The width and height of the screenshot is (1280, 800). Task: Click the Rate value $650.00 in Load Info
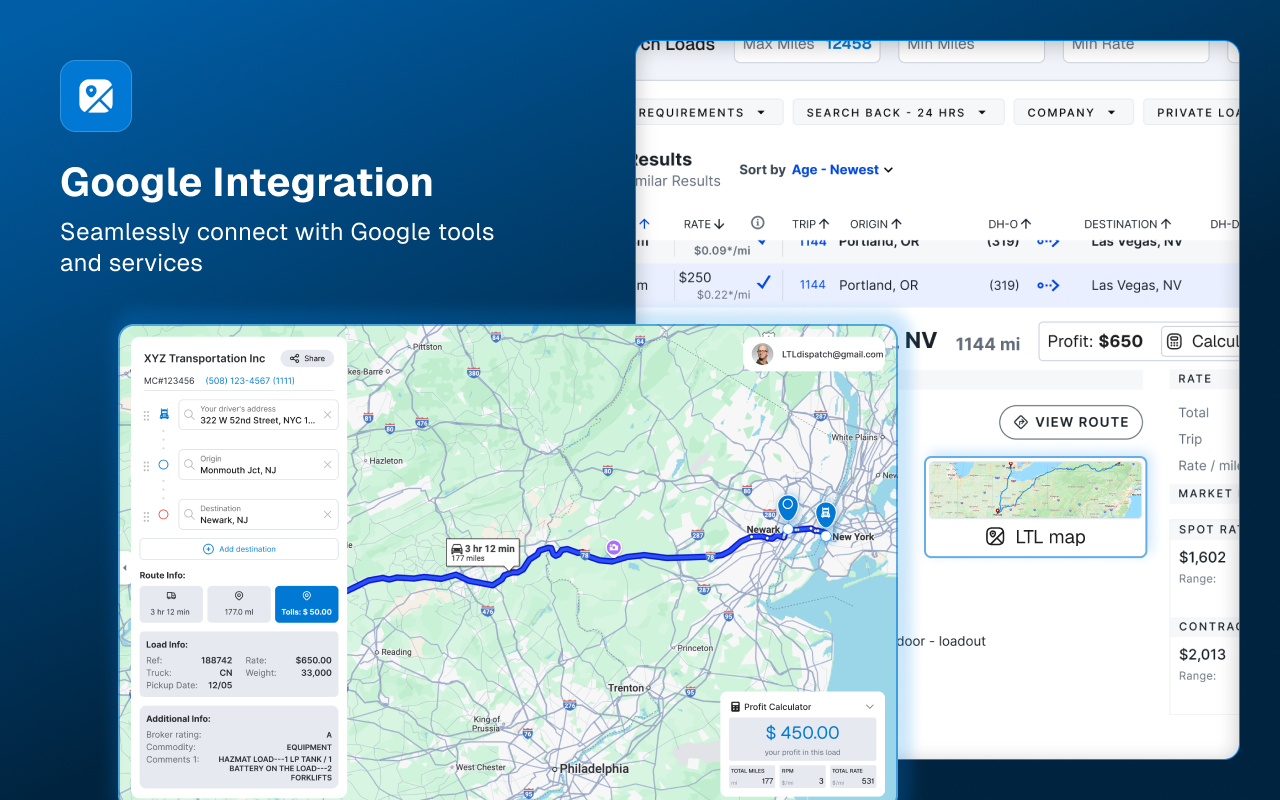coord(313,660)
